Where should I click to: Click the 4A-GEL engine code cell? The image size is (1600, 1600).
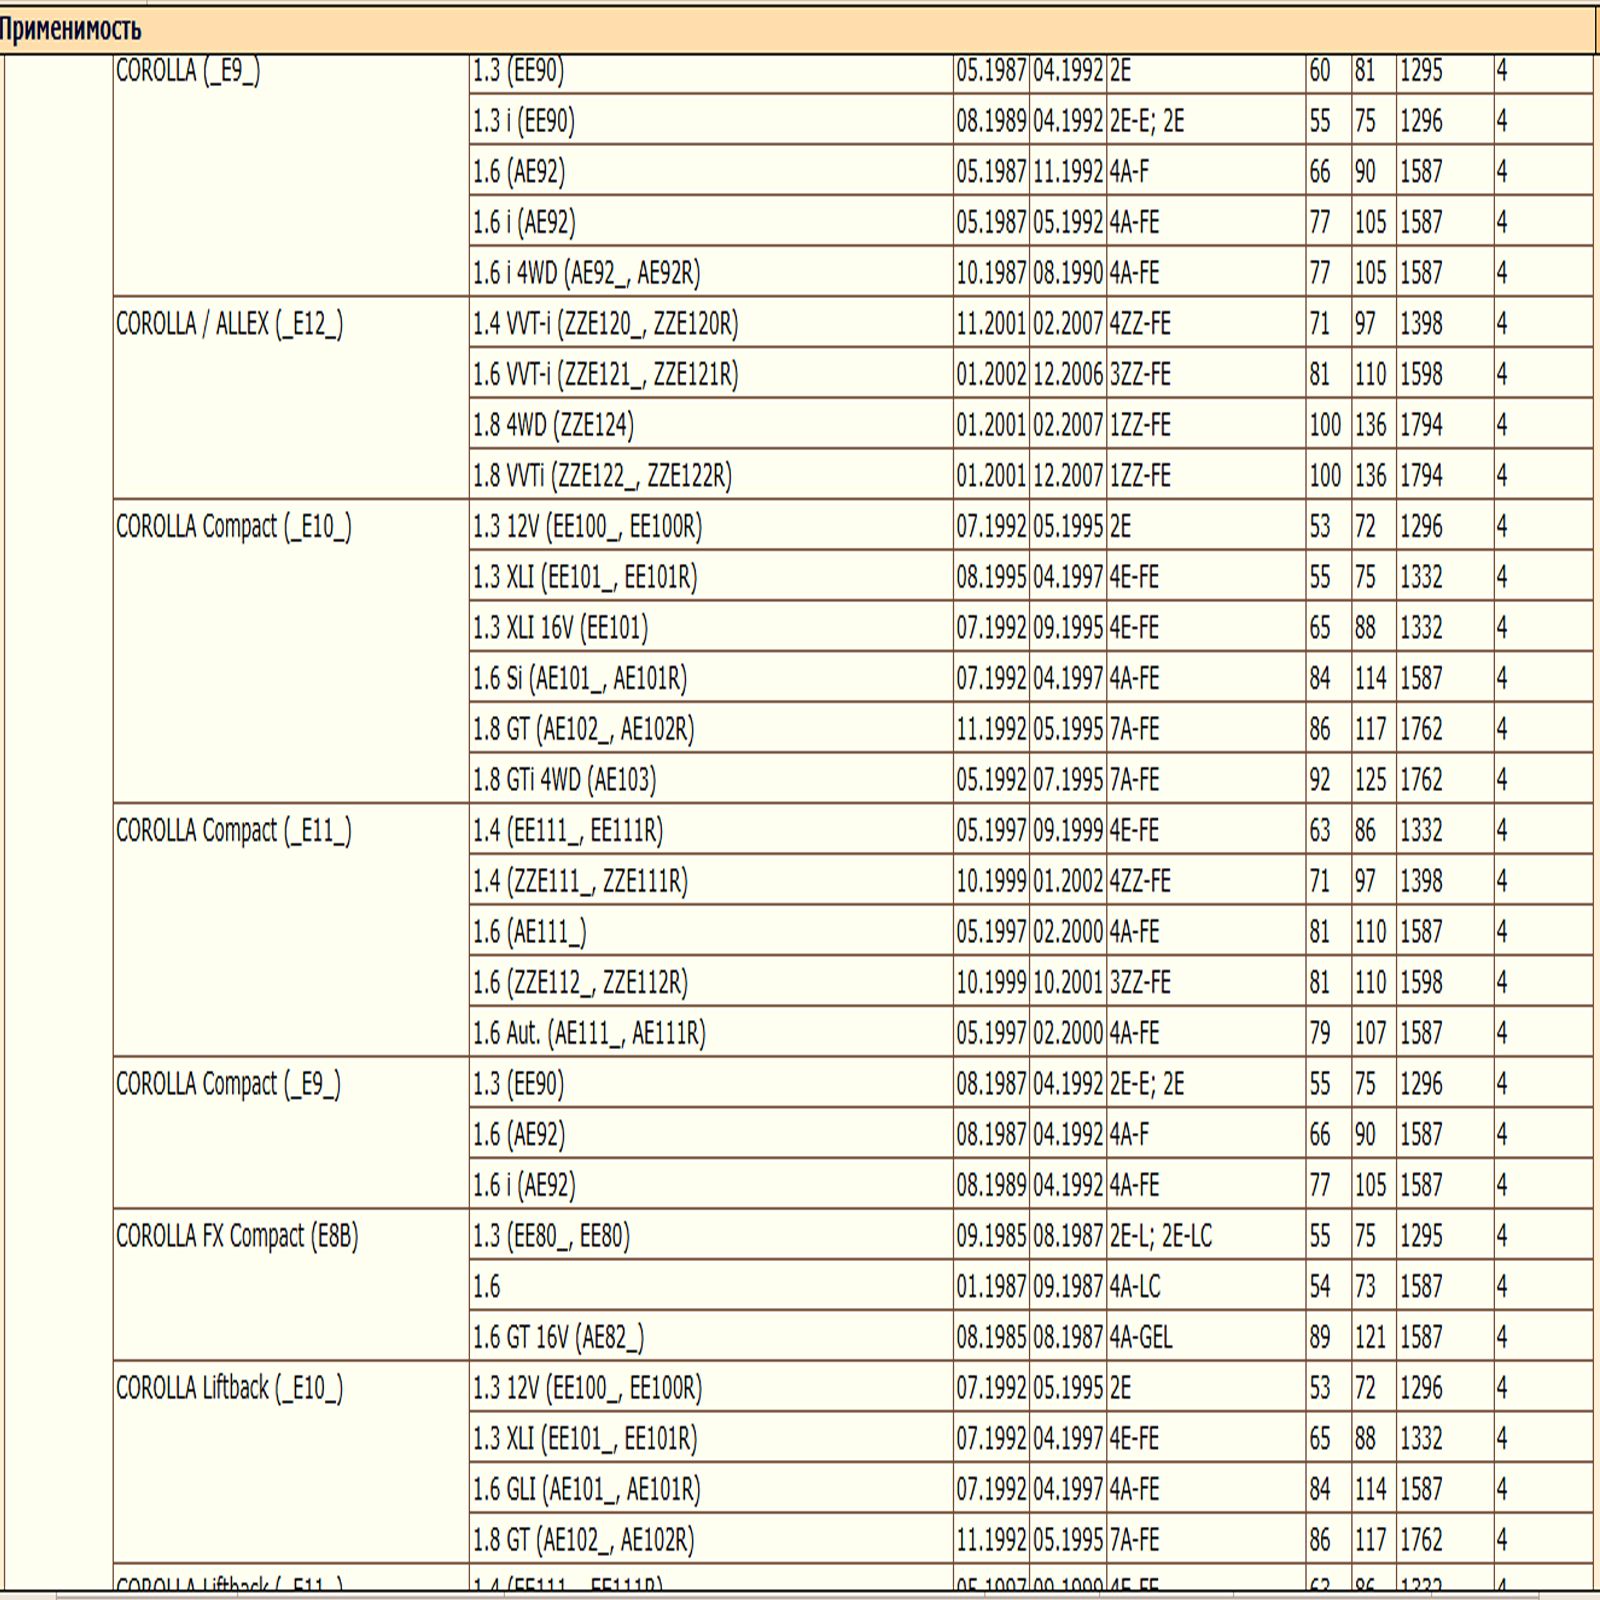[1140, 1337]
